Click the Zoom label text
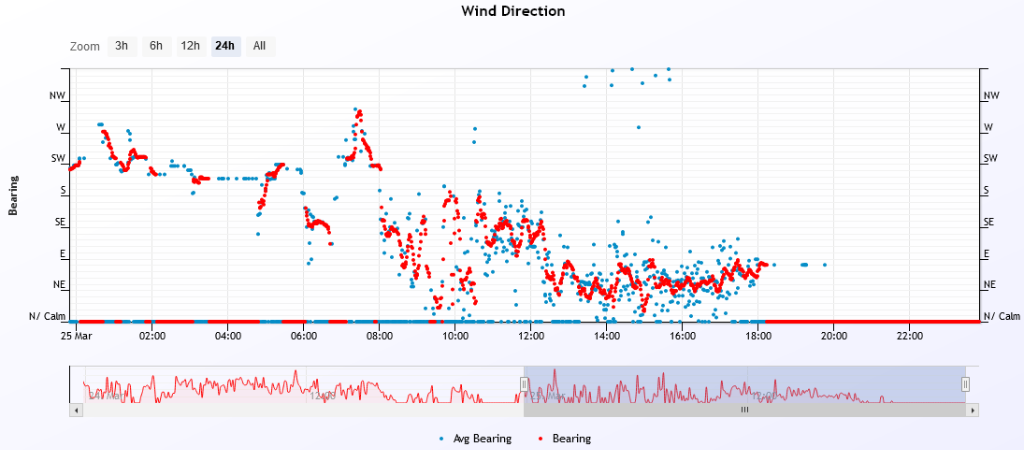 pyautogui.click(x=85, y=46)
